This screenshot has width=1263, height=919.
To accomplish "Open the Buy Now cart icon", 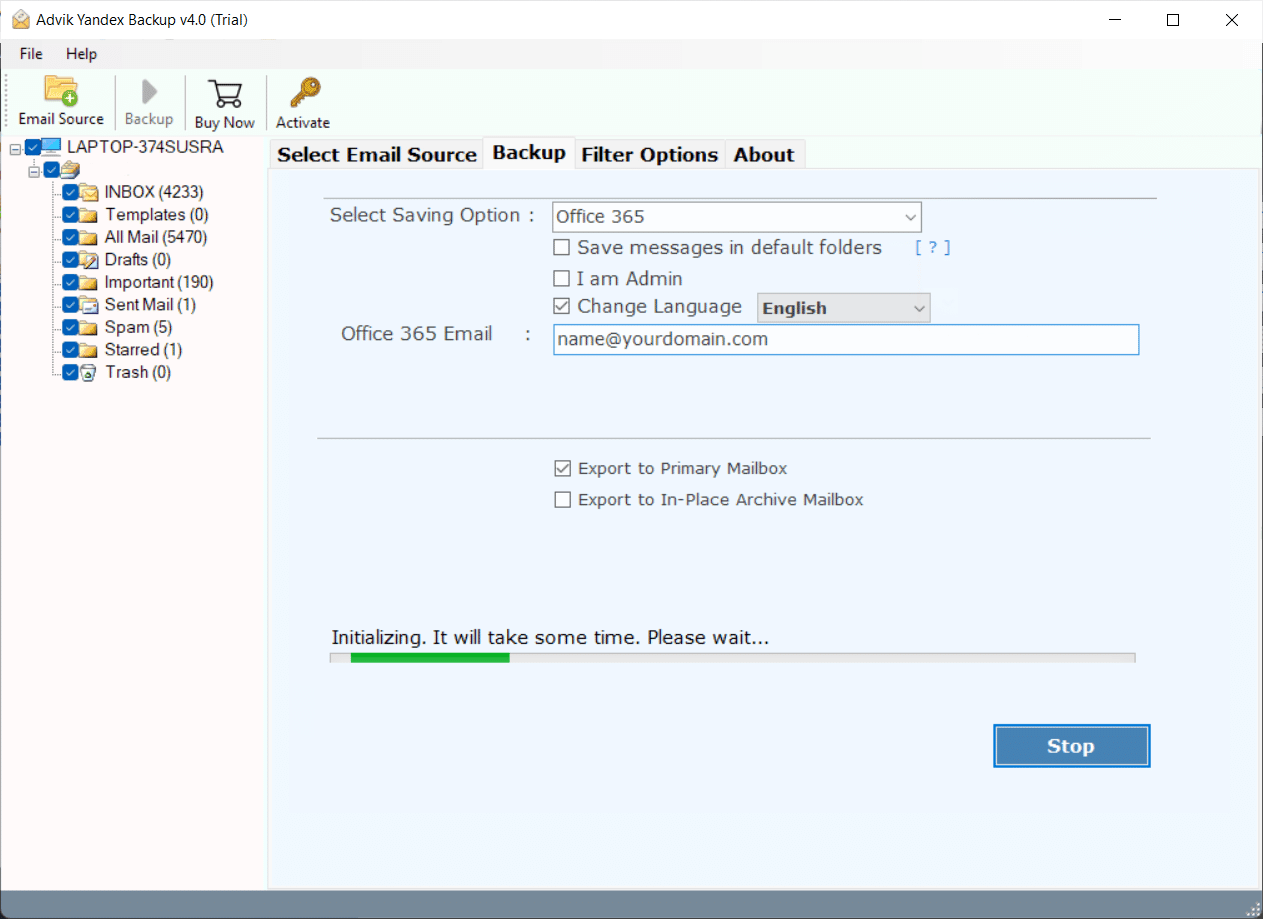I will [x=225, y=94].
